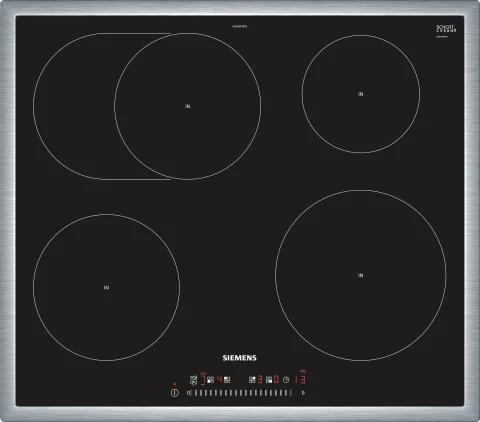The width and height of the screenshot is (480, 422).
Task: Select the zone icon beside red 4
Action: point(227,380)
